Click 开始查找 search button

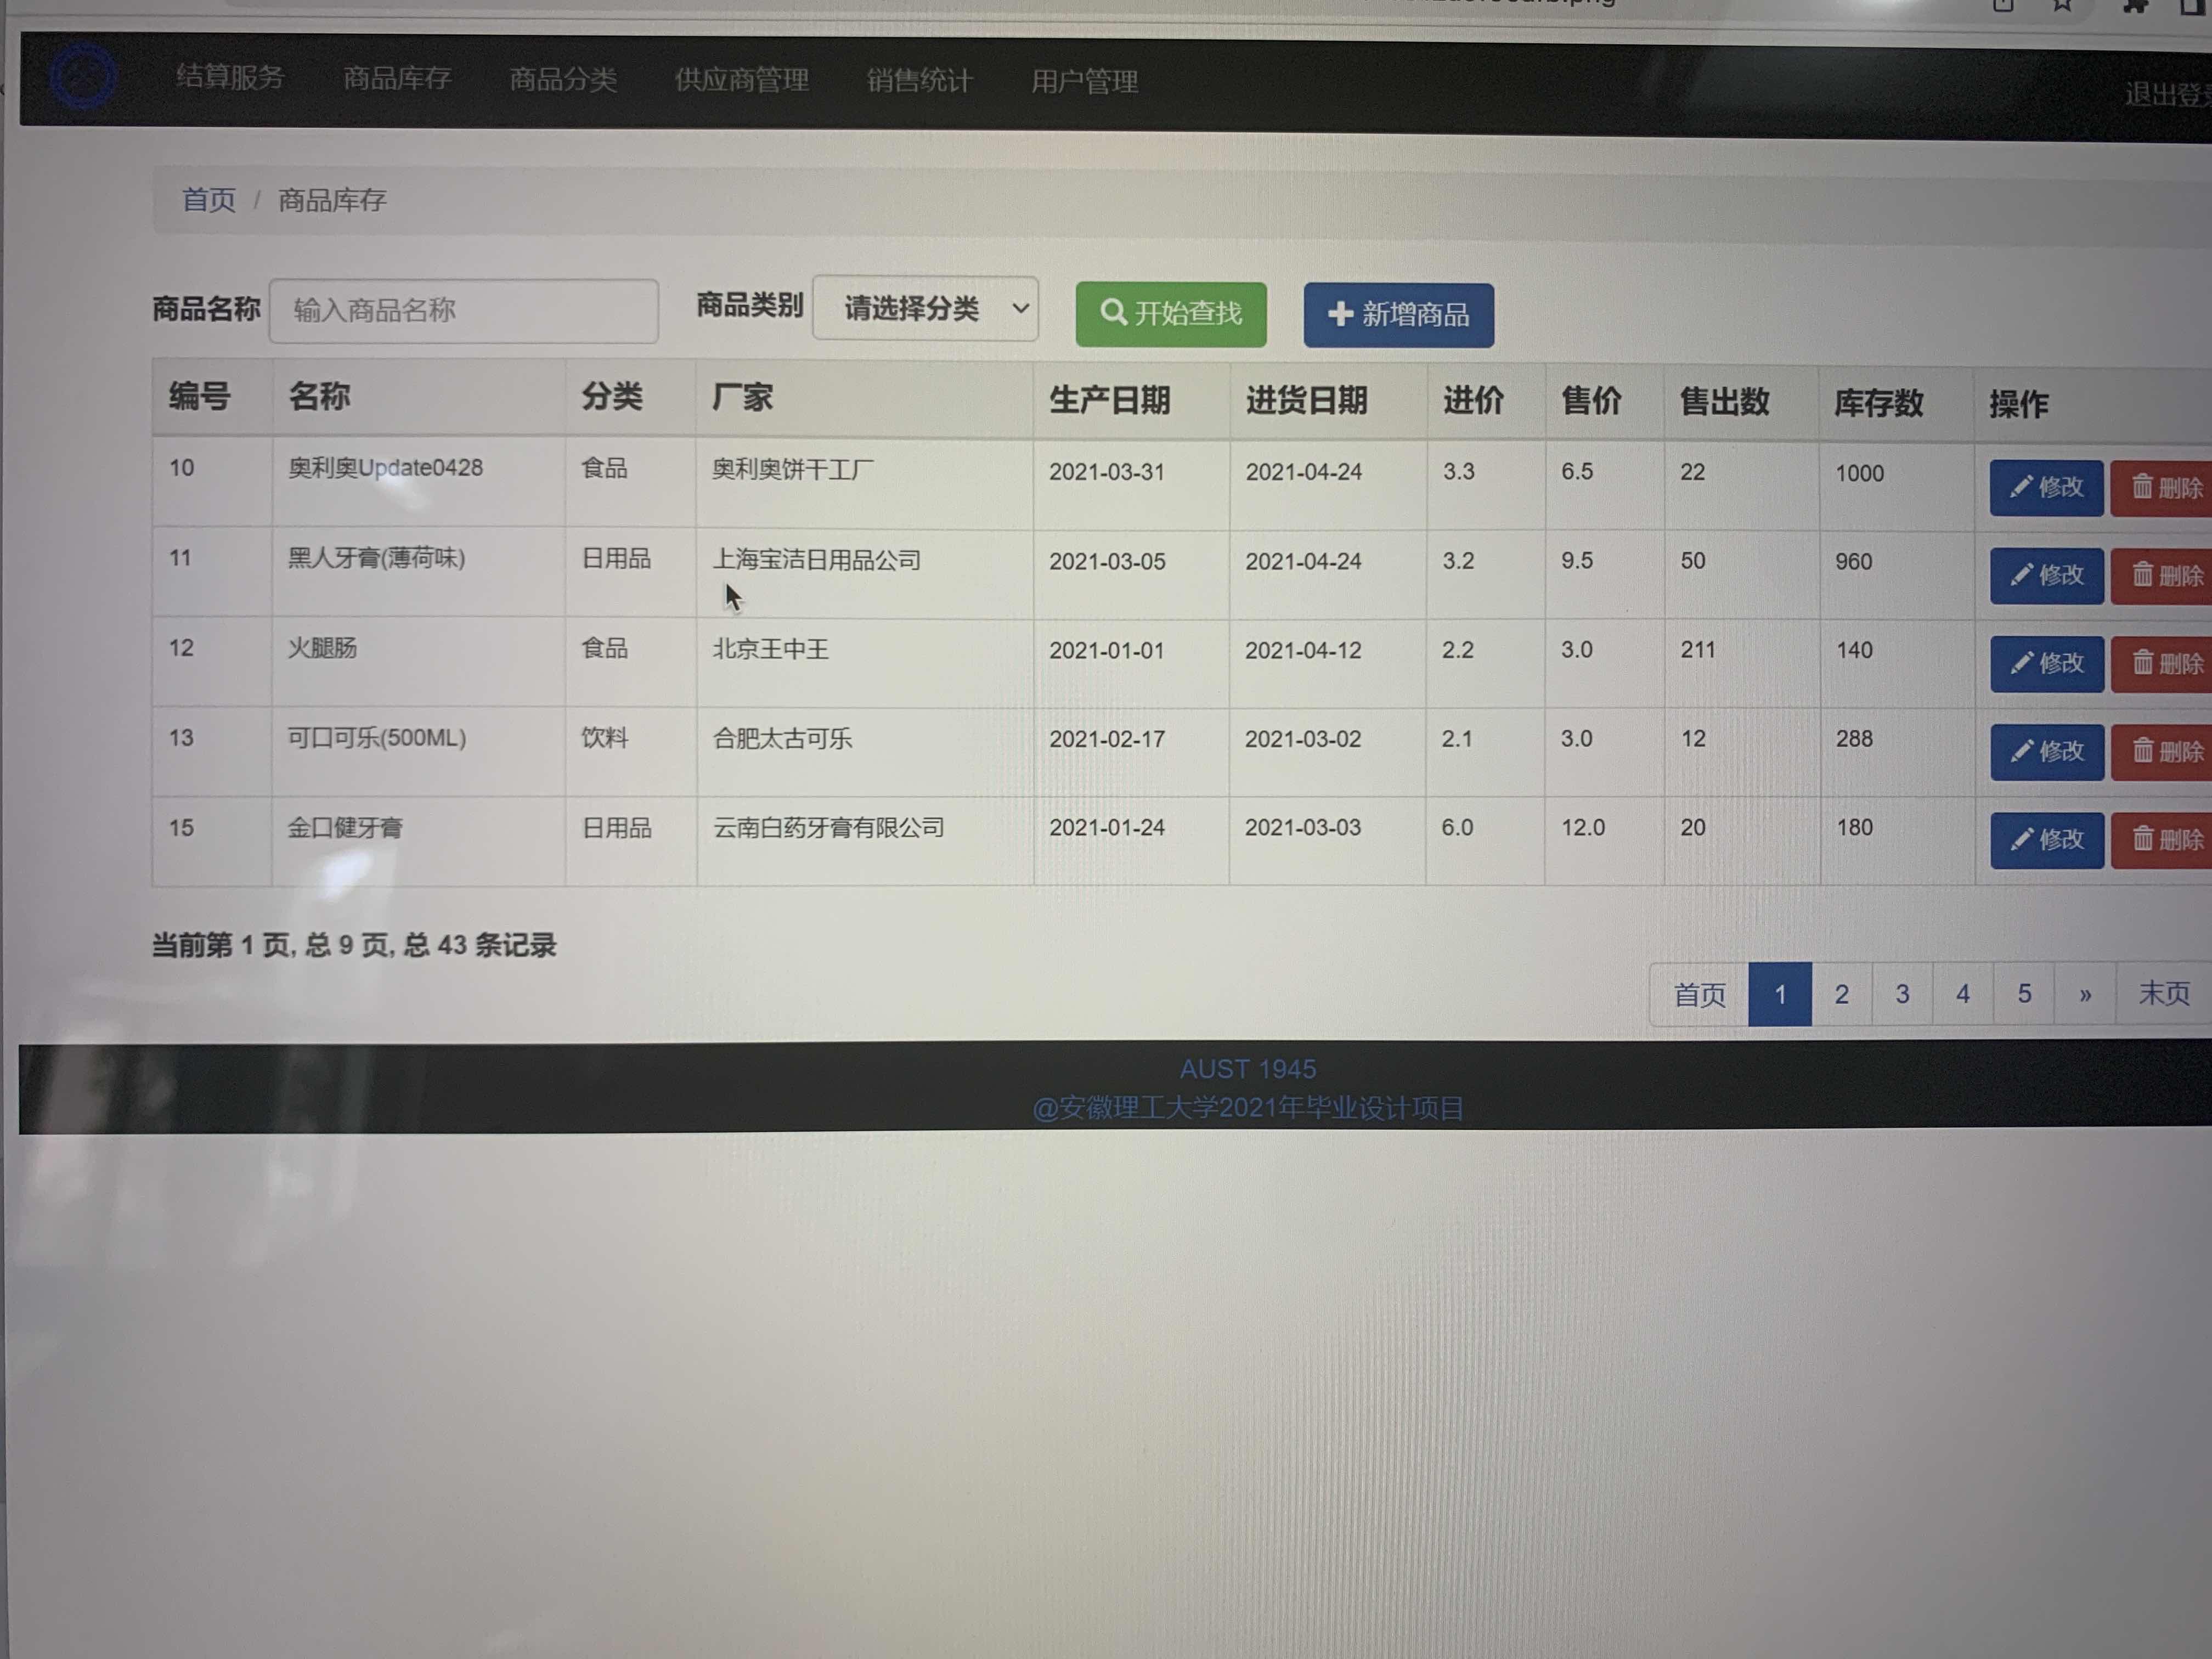[1171, 314]
